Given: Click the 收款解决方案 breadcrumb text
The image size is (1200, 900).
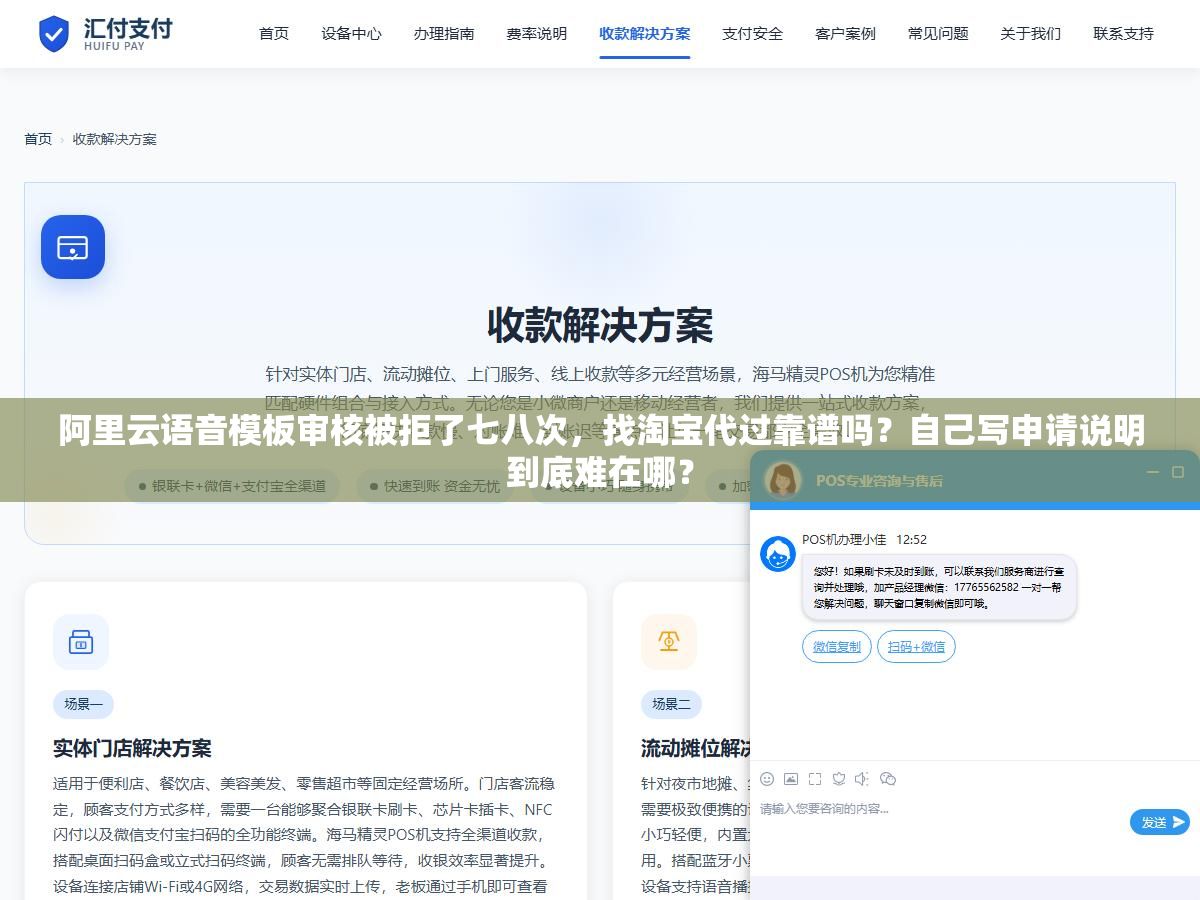Looking at the screenshot, I should click(x=115, y=139).
